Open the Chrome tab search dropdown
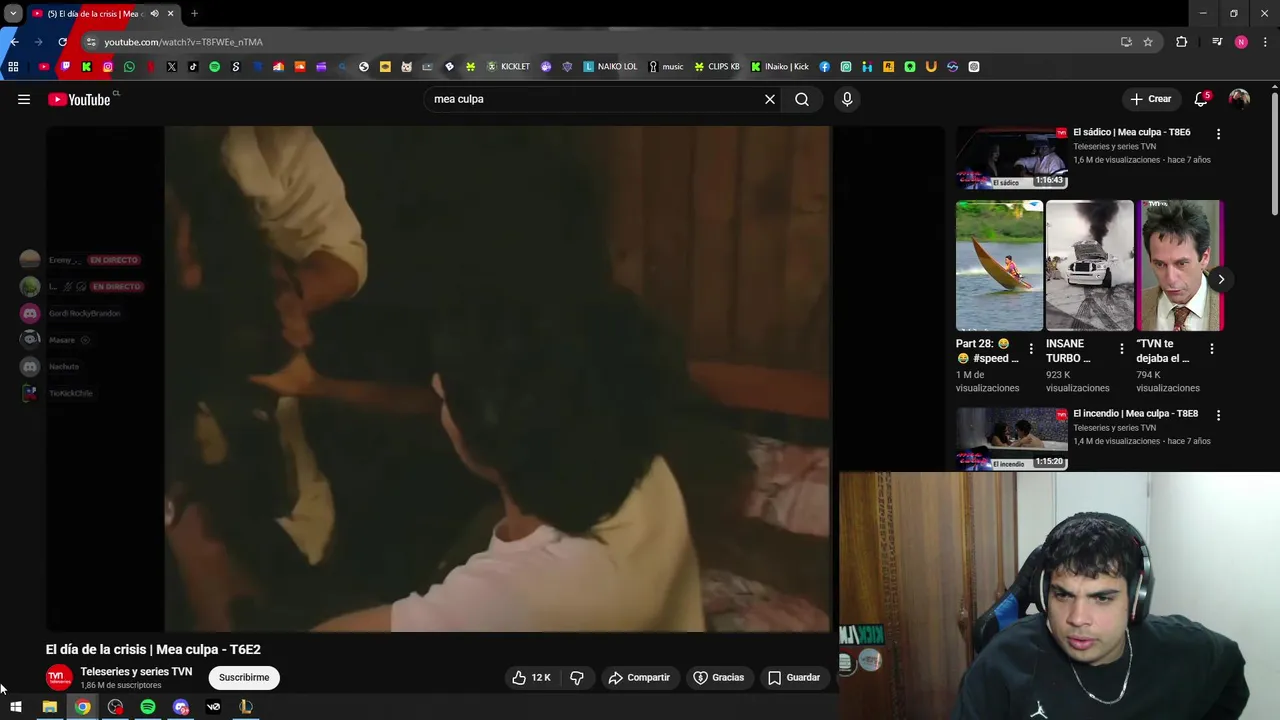 tap(13, 13)
